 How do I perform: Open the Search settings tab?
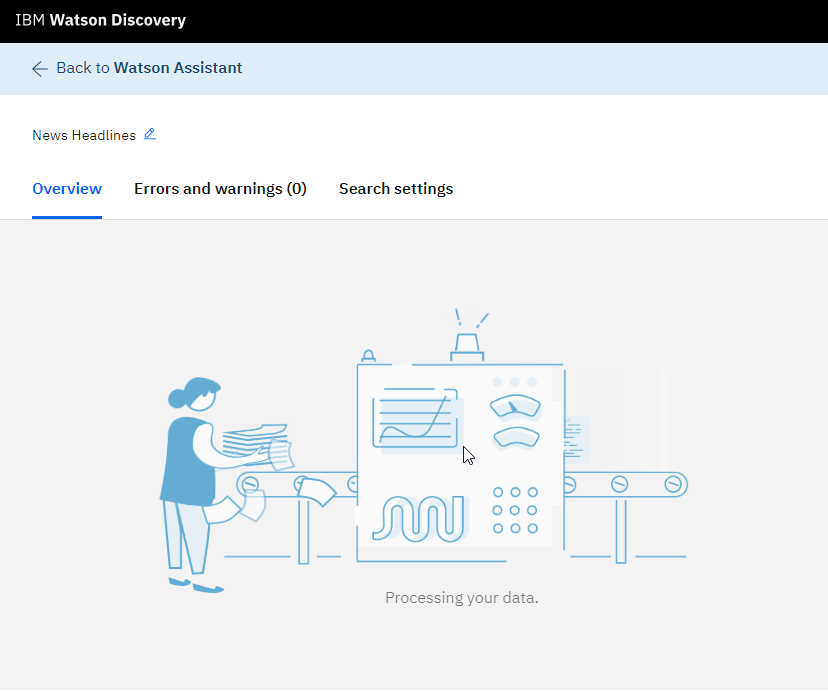click(x=396, y=189)
